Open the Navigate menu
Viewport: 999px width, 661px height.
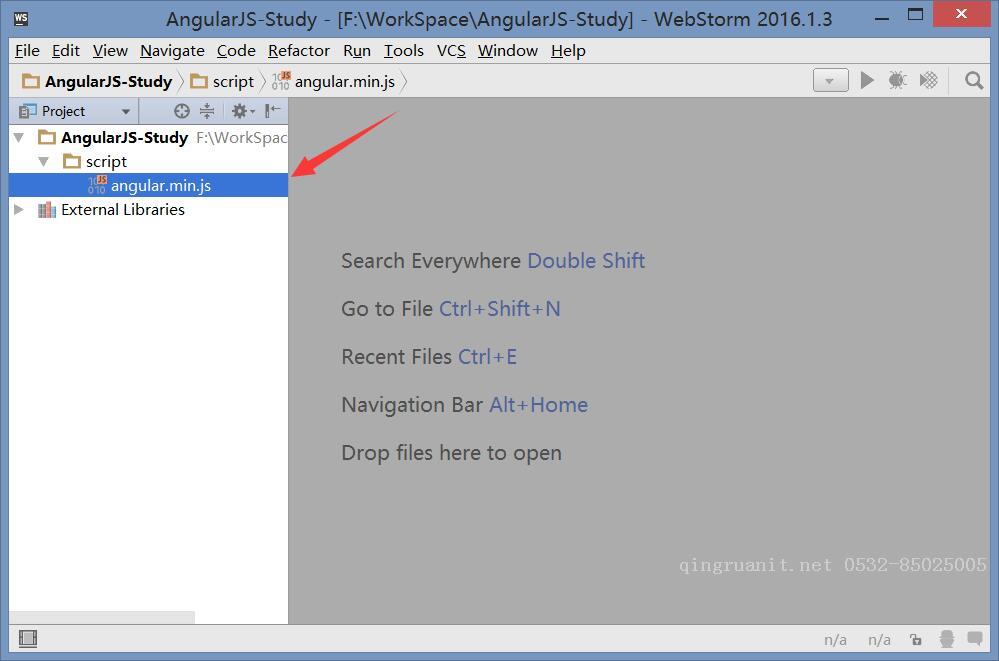click(x=172, y=50)
